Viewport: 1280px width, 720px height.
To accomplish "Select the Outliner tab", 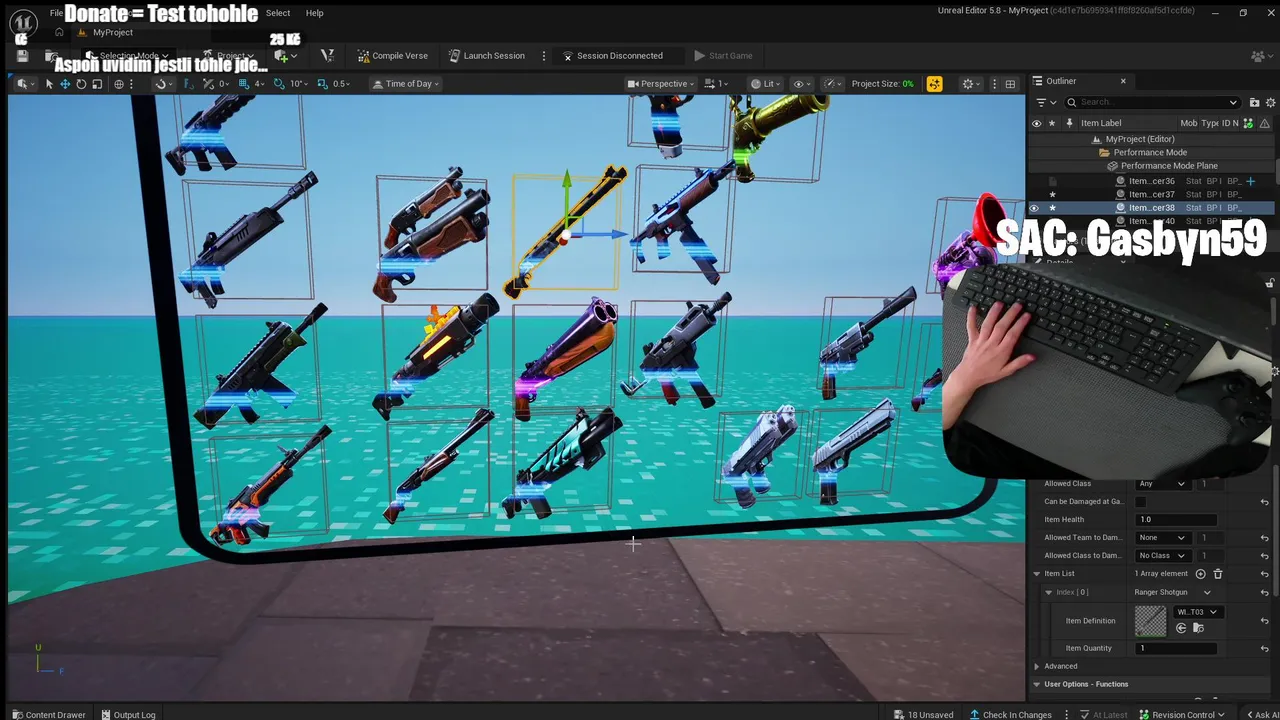I will point(1060,81).
